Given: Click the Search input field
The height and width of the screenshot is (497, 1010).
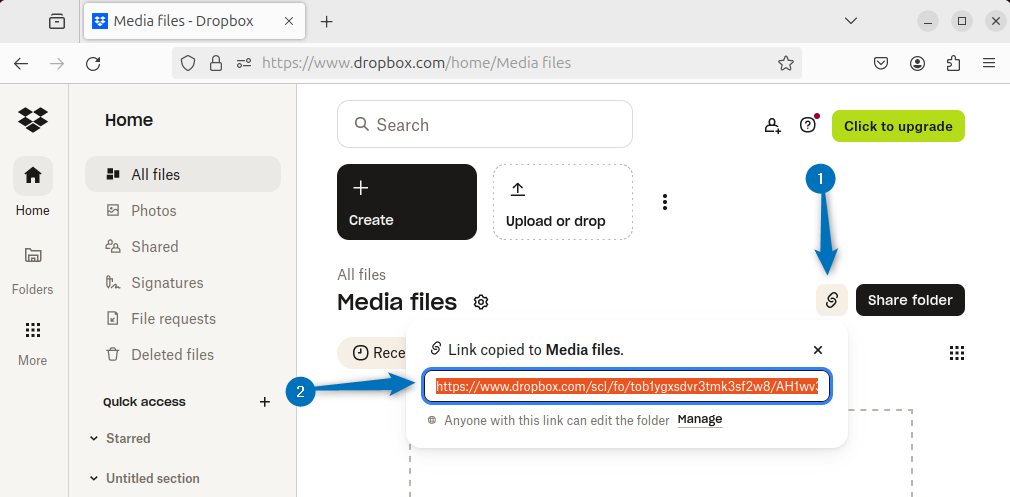Looking at the screenshot, I should point(484,125).
